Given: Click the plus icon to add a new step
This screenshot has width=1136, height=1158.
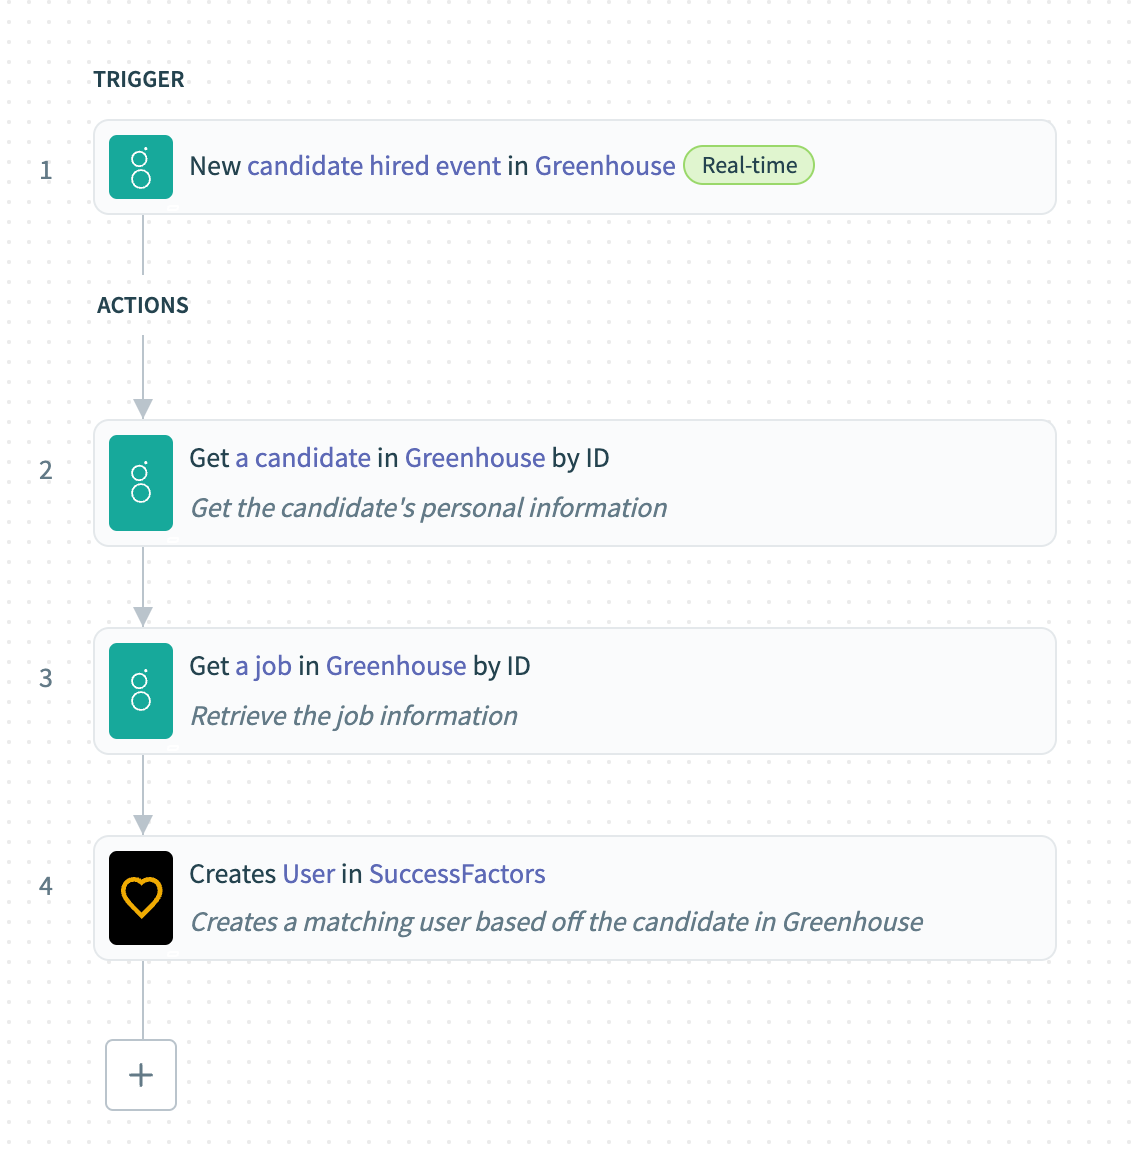Looking at the screenshot, I should [140, 1075].
